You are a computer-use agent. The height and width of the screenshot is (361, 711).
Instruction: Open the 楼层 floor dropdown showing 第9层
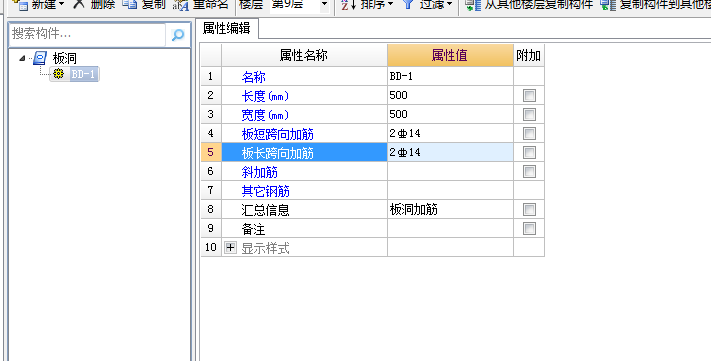click(x=324, y=5)
